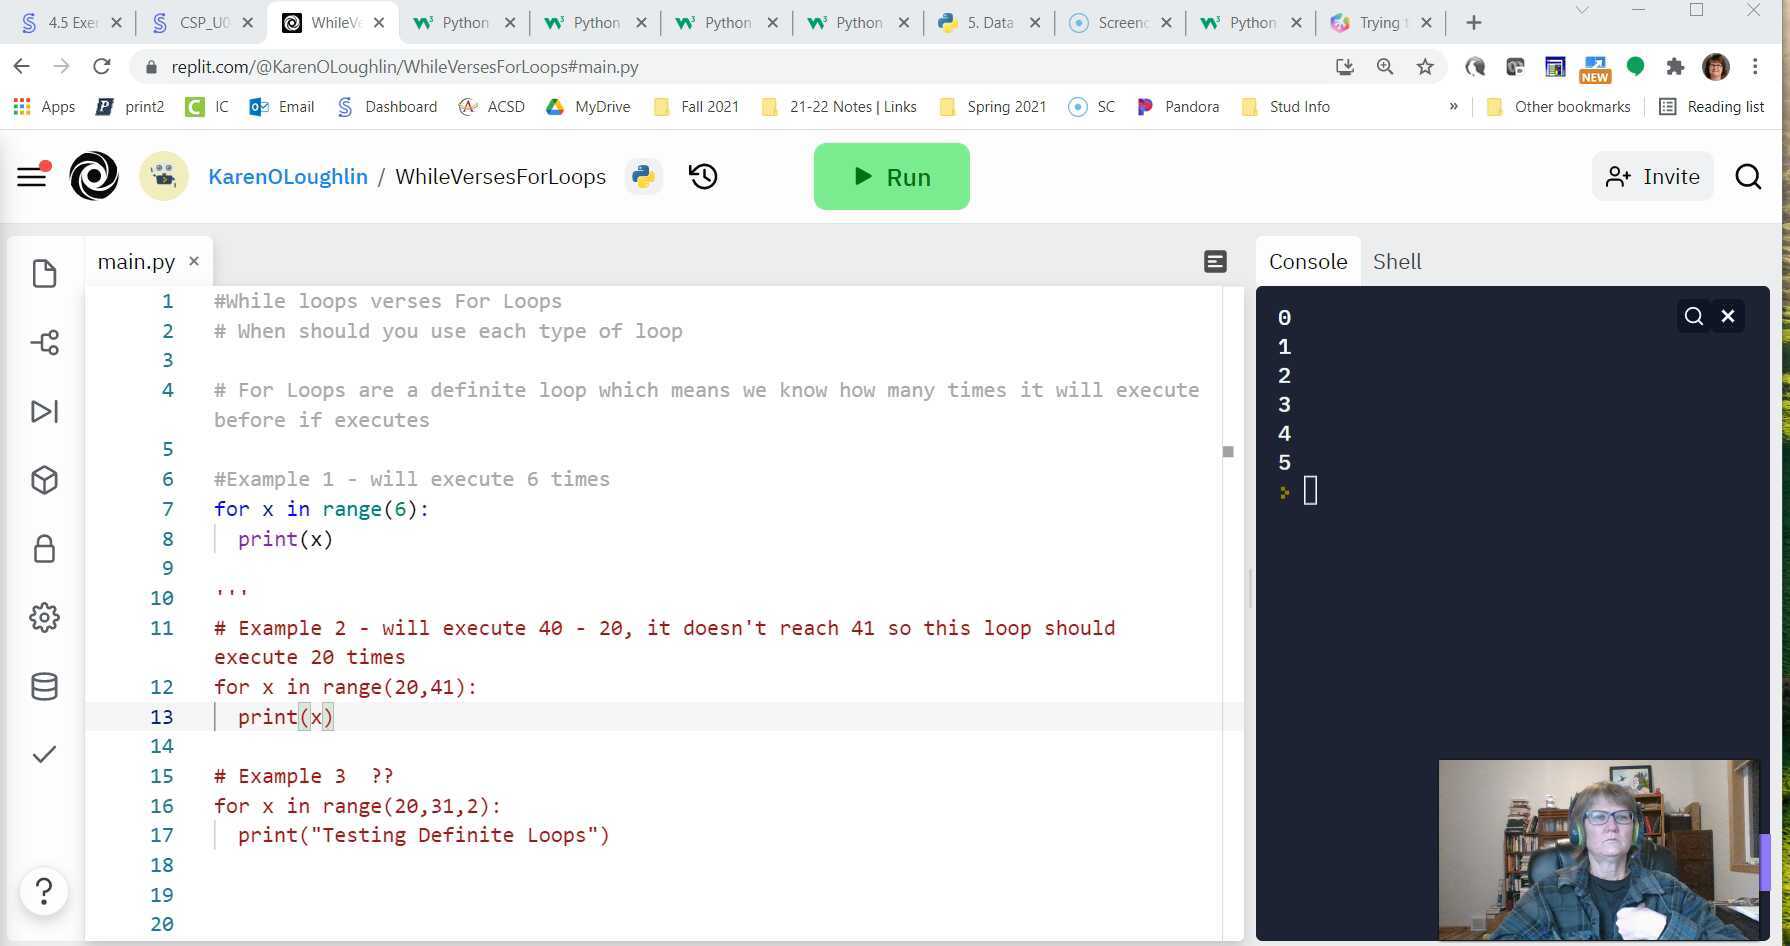1790x946 pixels.
Task: Close the main.py editor tab
Action: coord(194,262)
